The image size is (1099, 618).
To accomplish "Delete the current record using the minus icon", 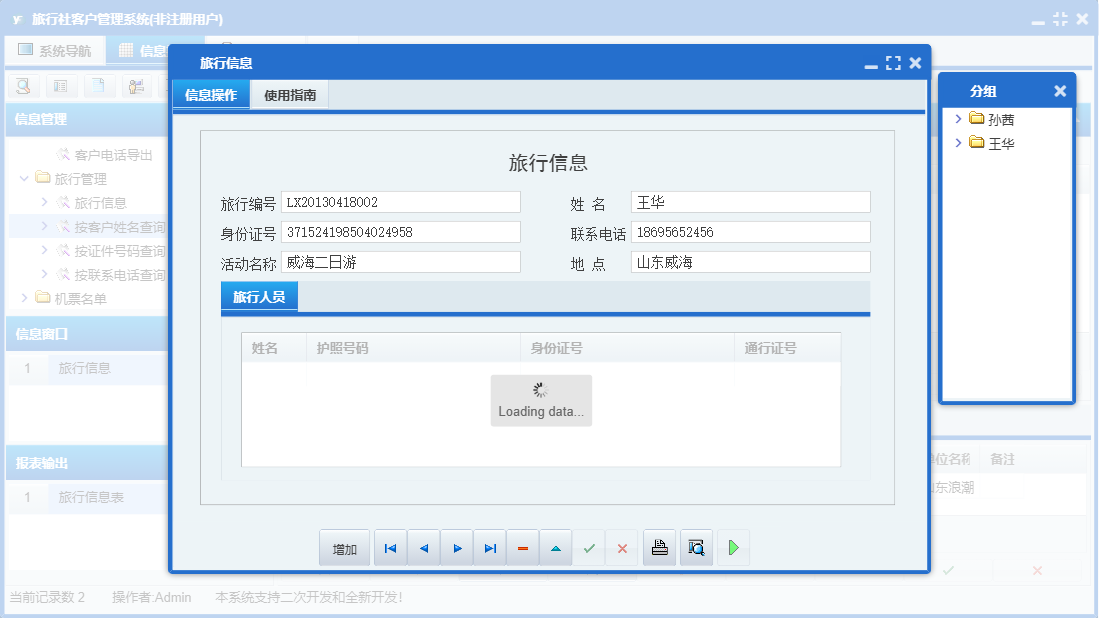I will click(x=522, y=547).
